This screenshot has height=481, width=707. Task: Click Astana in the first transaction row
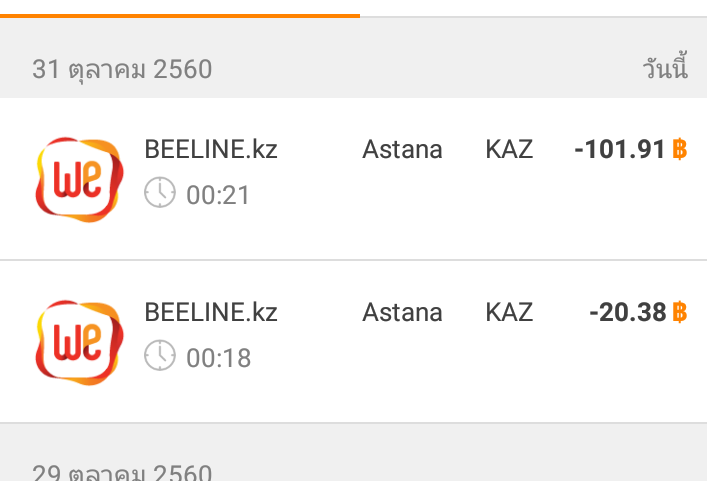[402, 149]
